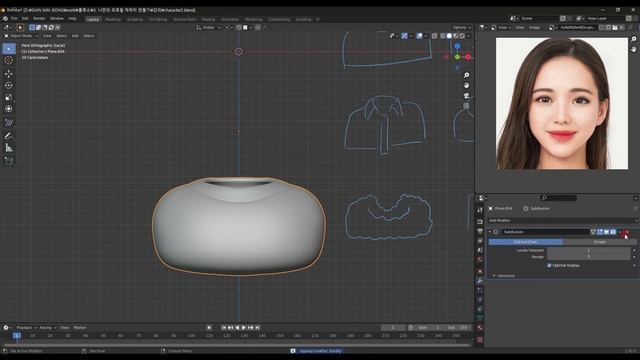Viewport: 640px width, 360px height.
Task: Click the properties search field
Action: 558,198
